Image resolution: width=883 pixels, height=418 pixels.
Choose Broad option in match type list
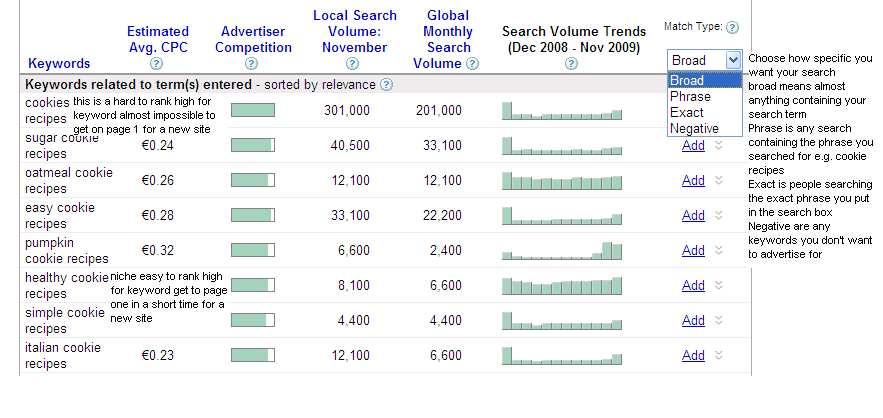687,81
